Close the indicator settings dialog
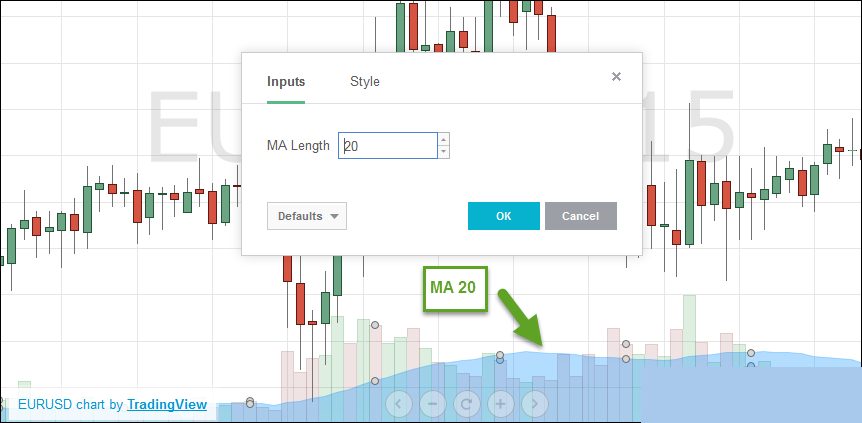Viewport: 862px width, 423px height. pyautogui.click(x=616, y=76)
